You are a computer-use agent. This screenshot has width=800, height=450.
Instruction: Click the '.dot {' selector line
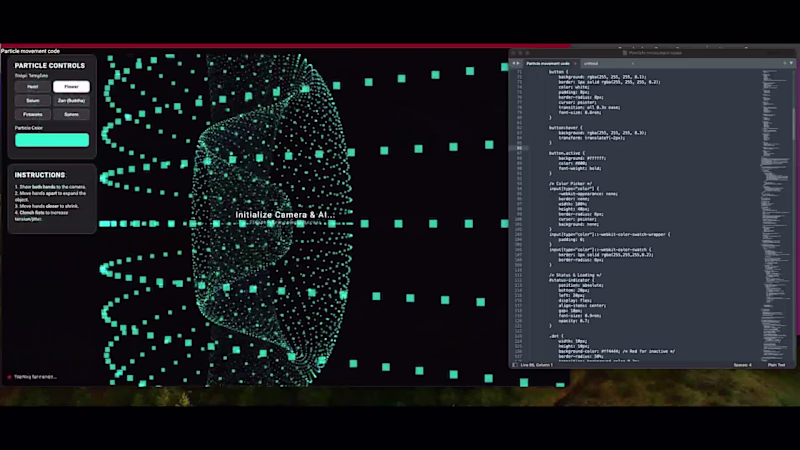click(556, 336)
